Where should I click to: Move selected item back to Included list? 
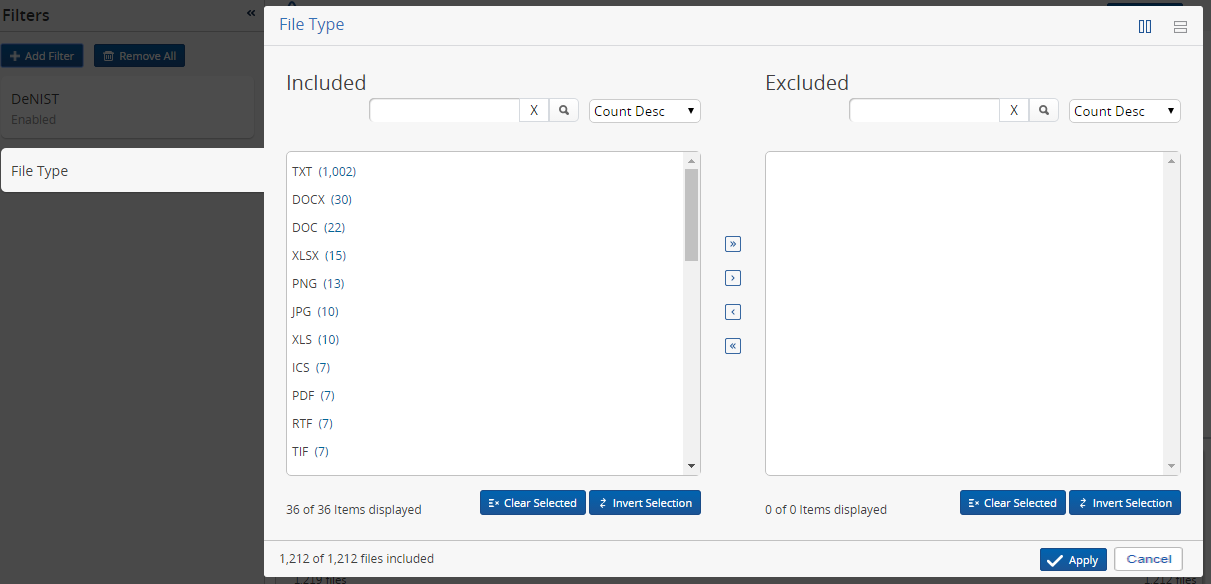tap(733, 312)
